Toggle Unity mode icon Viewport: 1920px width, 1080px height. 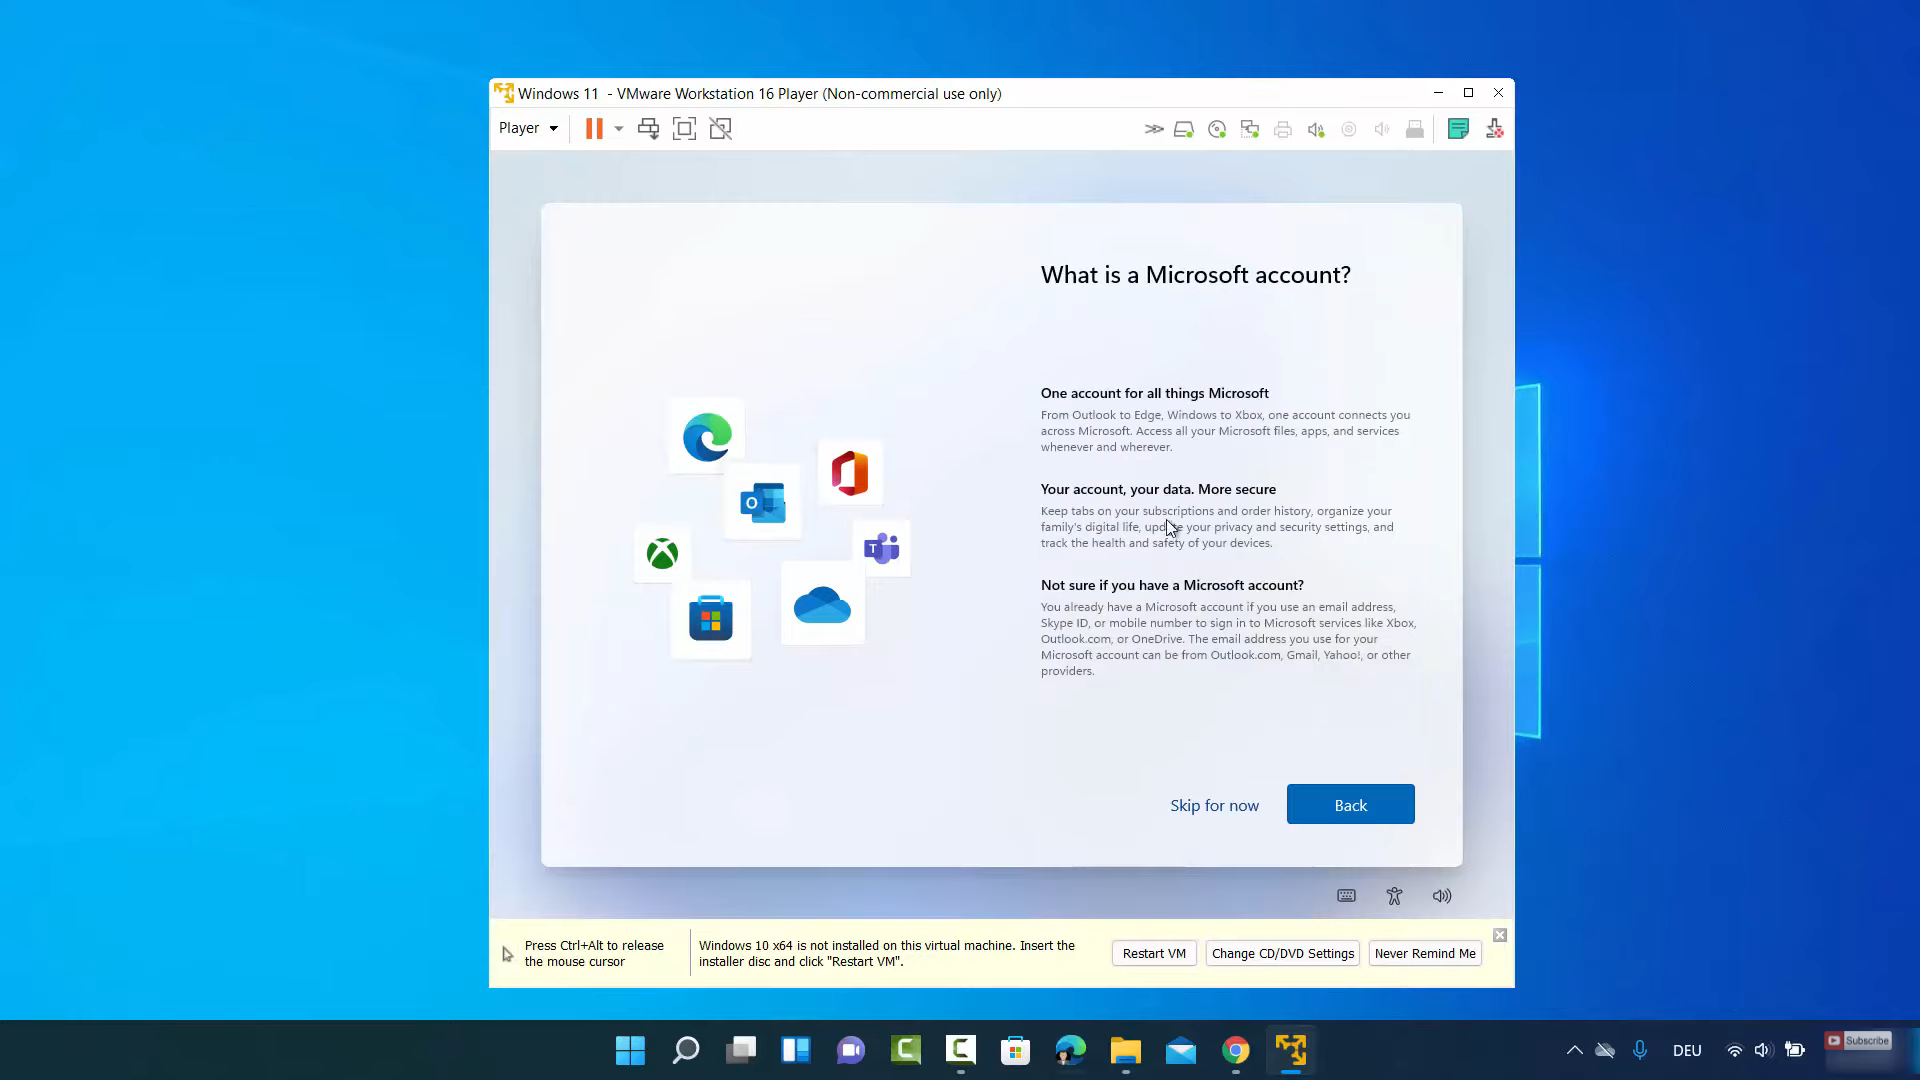click(x=720, y=128)
